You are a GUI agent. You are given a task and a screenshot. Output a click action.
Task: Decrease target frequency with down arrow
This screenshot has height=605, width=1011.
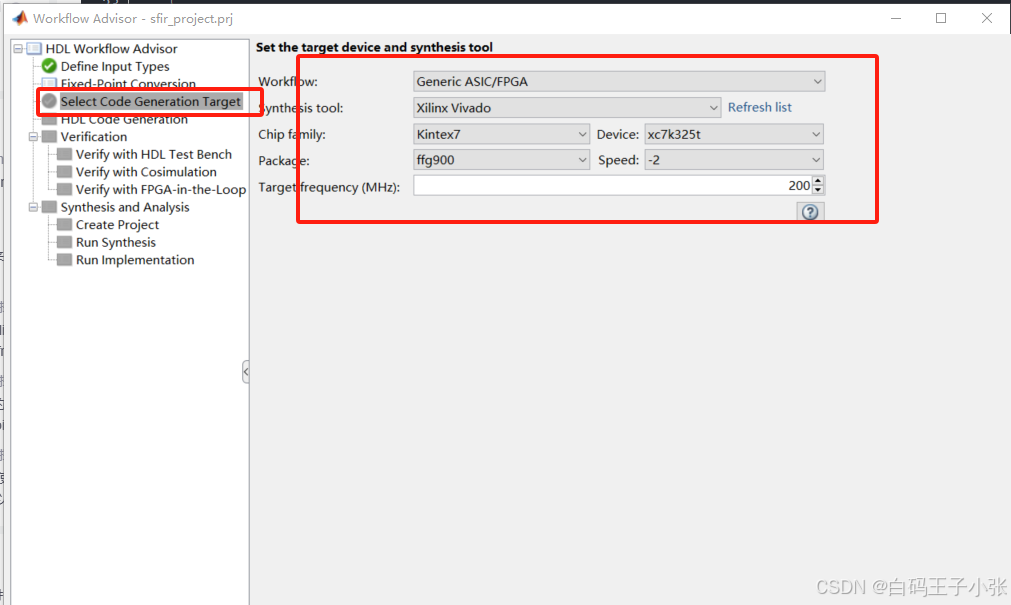(x=818, y=190)
